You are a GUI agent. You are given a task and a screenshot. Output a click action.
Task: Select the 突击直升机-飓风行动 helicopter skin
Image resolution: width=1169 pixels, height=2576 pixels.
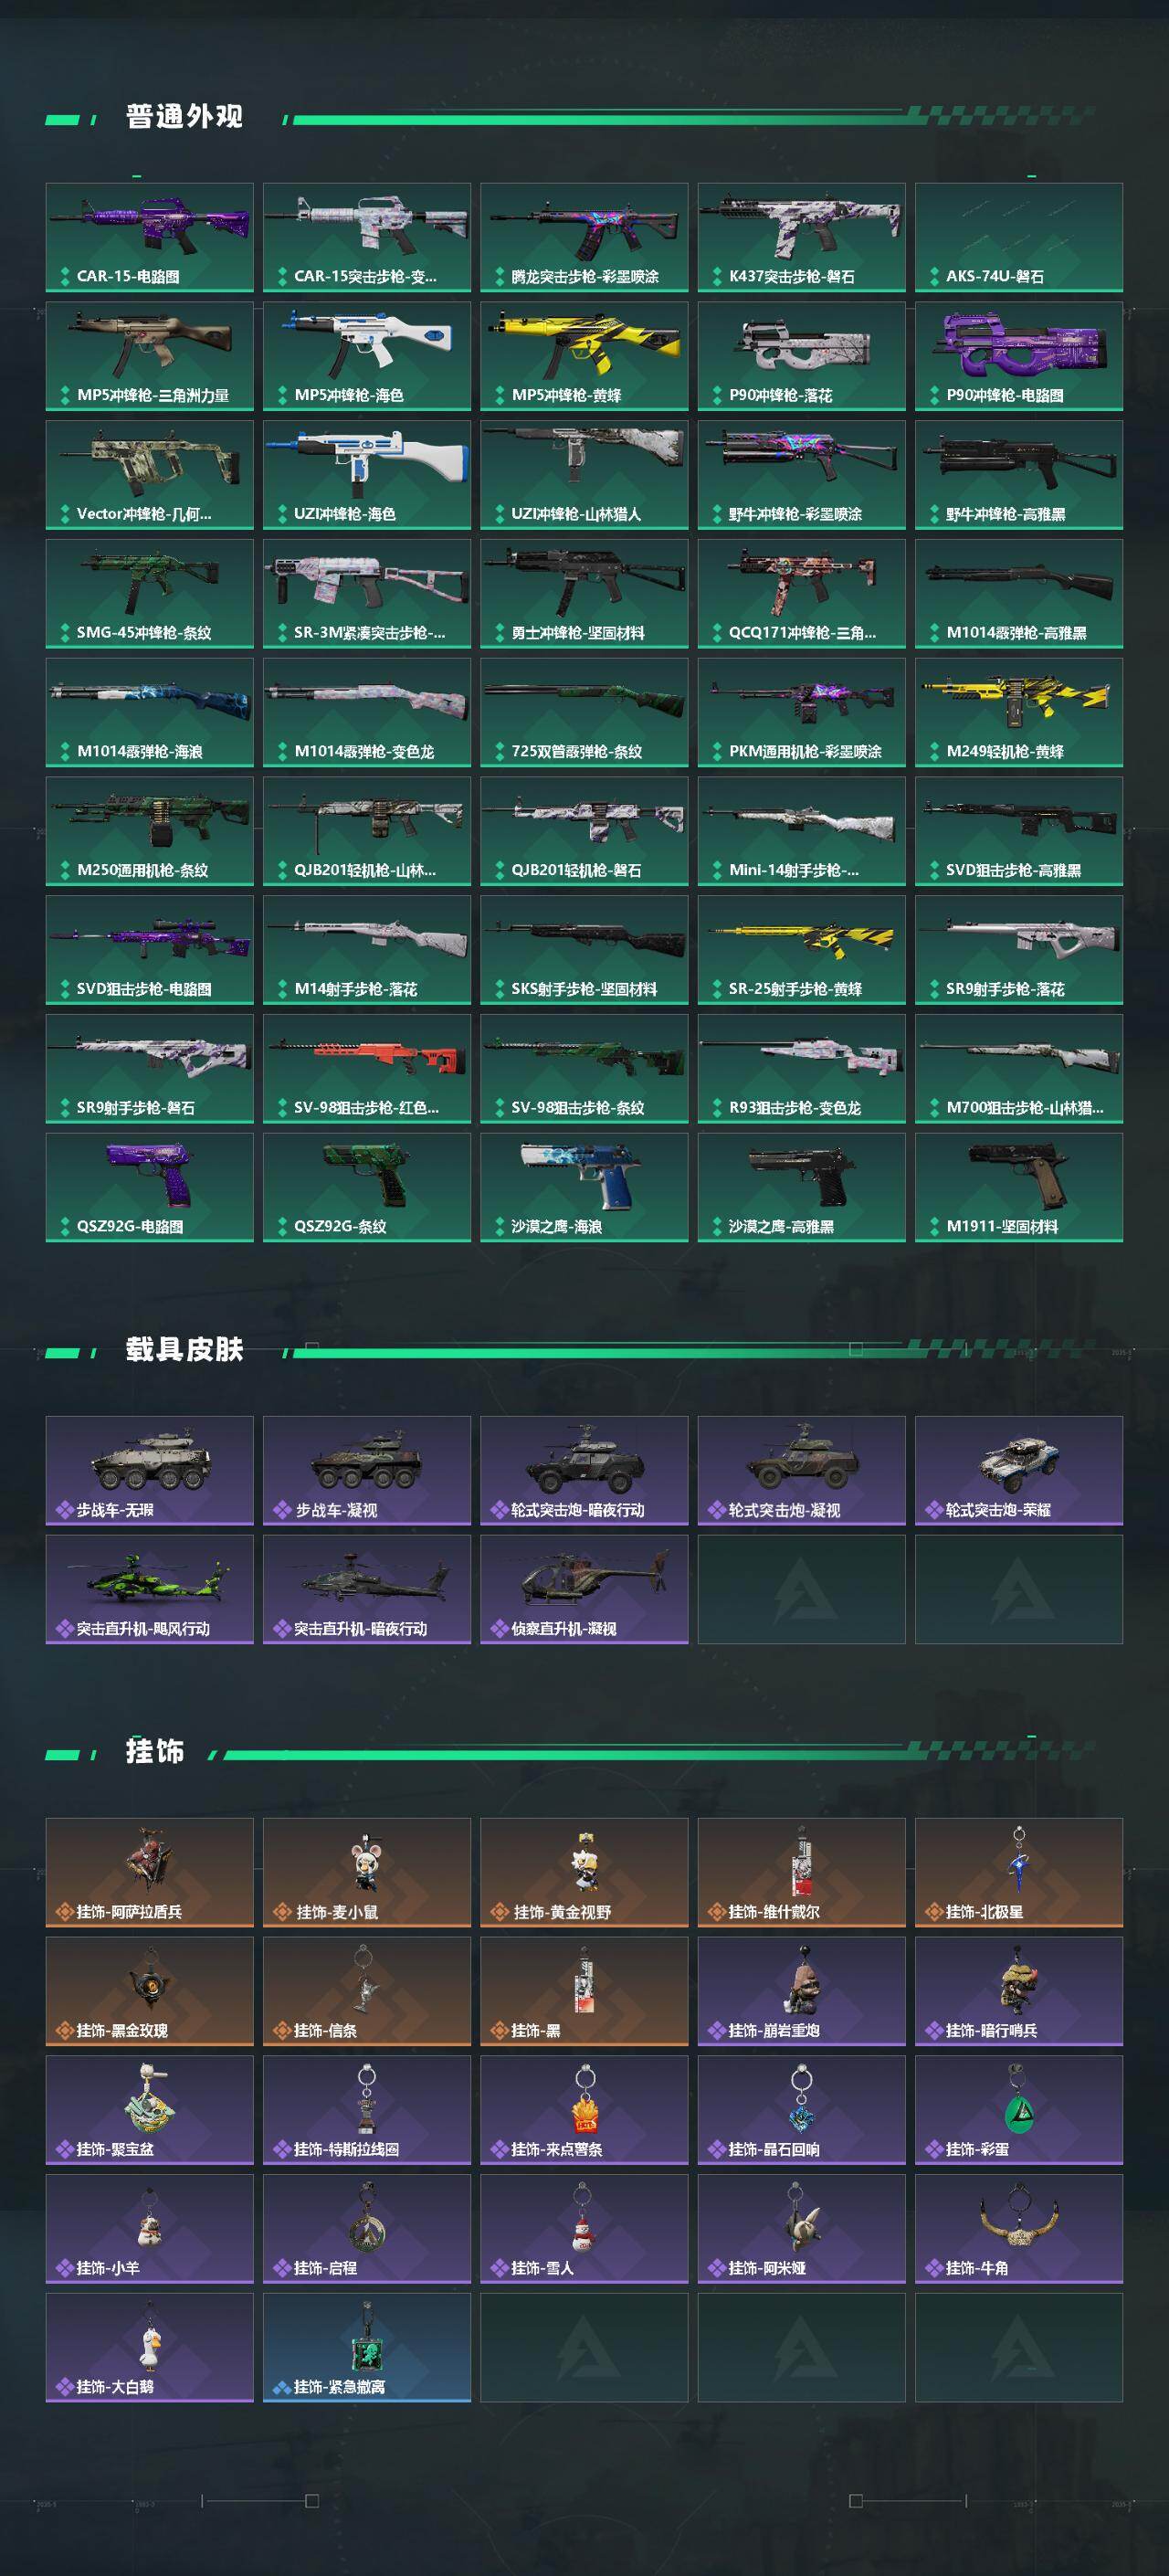(x=149, y=1589)
